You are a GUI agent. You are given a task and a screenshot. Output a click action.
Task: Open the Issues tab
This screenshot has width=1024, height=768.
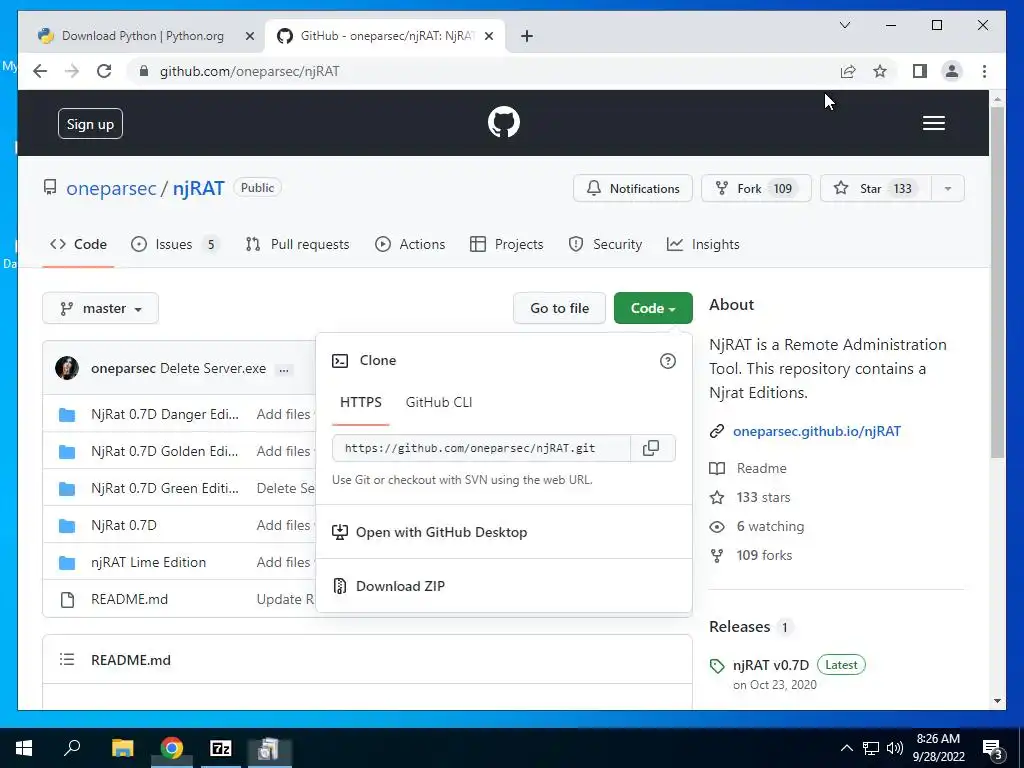pos(175,244)
